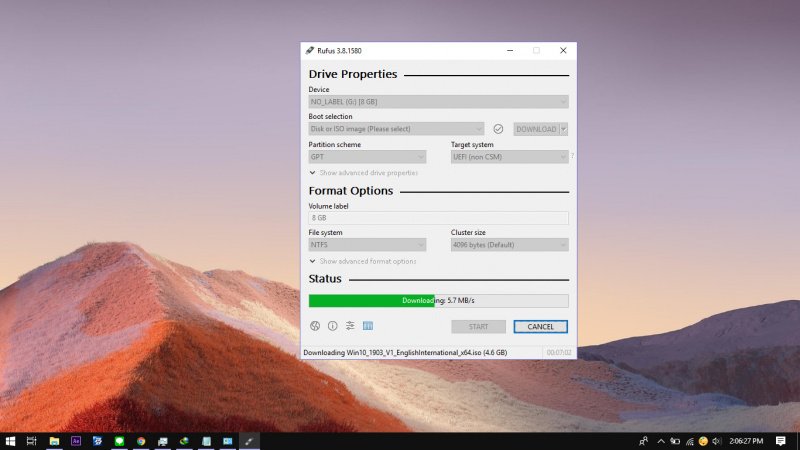Open the Action Center notifications icon
Viewport: 800px width, 450px height.
click(781, 441)
